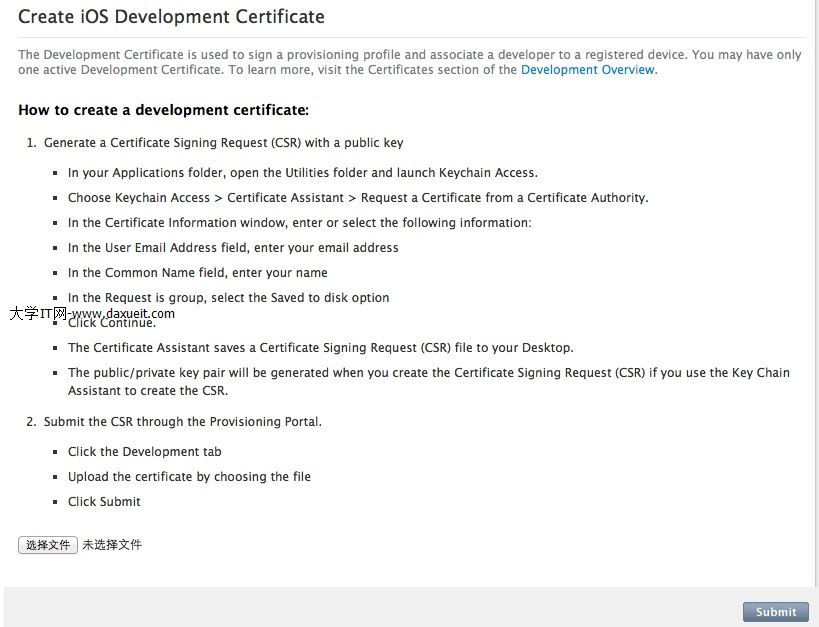Click the Saved to disk option instruction

click(228, 297)
